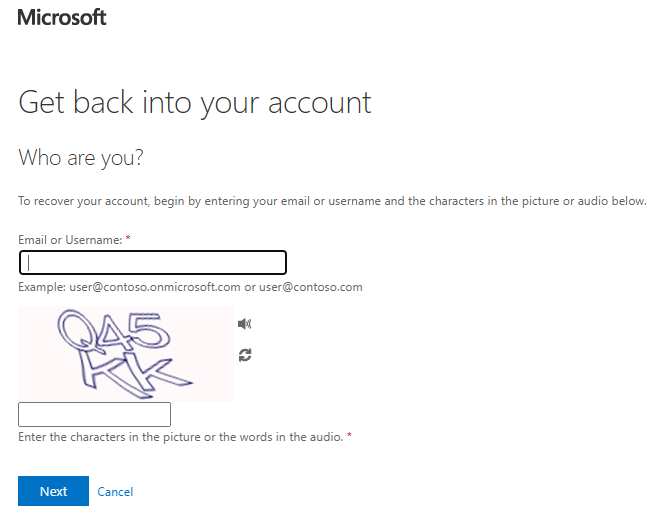664x522 pixels.
Task: Refresh the CAPTCHA image with reload icon
Action: point(245,355)
